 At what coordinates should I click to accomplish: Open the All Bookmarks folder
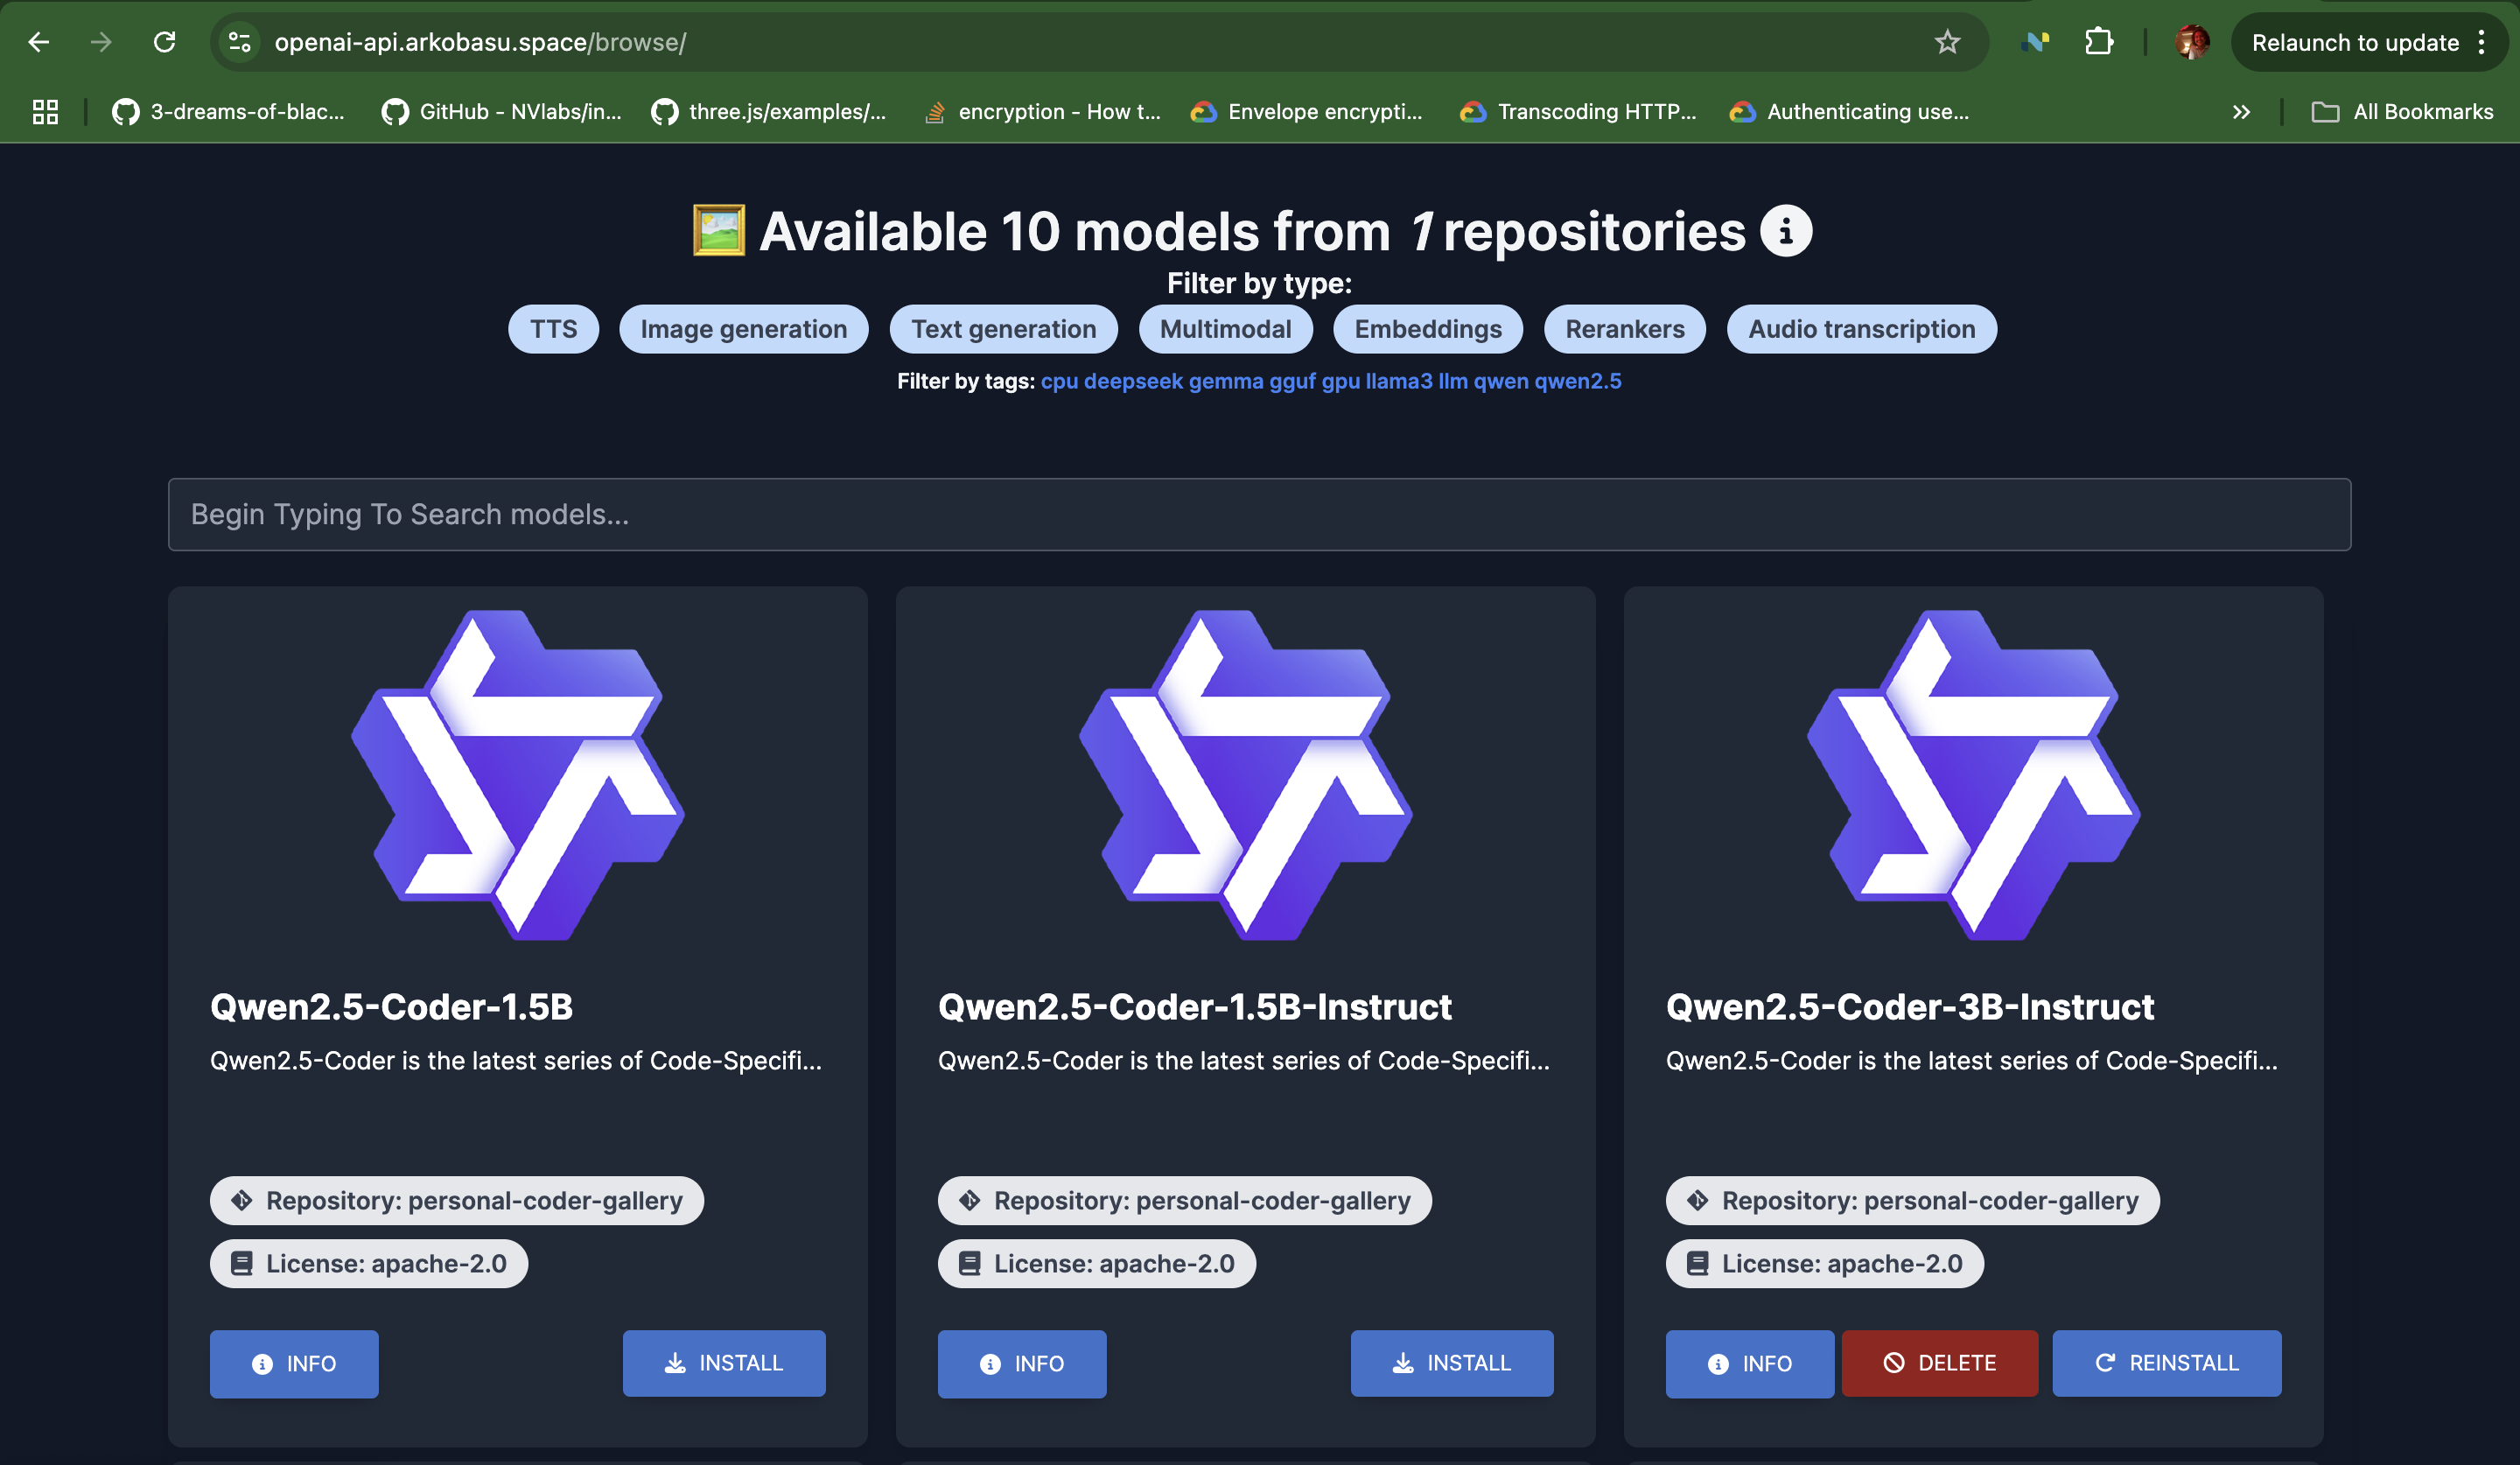pyautogui.click(x=2402, y=112)
